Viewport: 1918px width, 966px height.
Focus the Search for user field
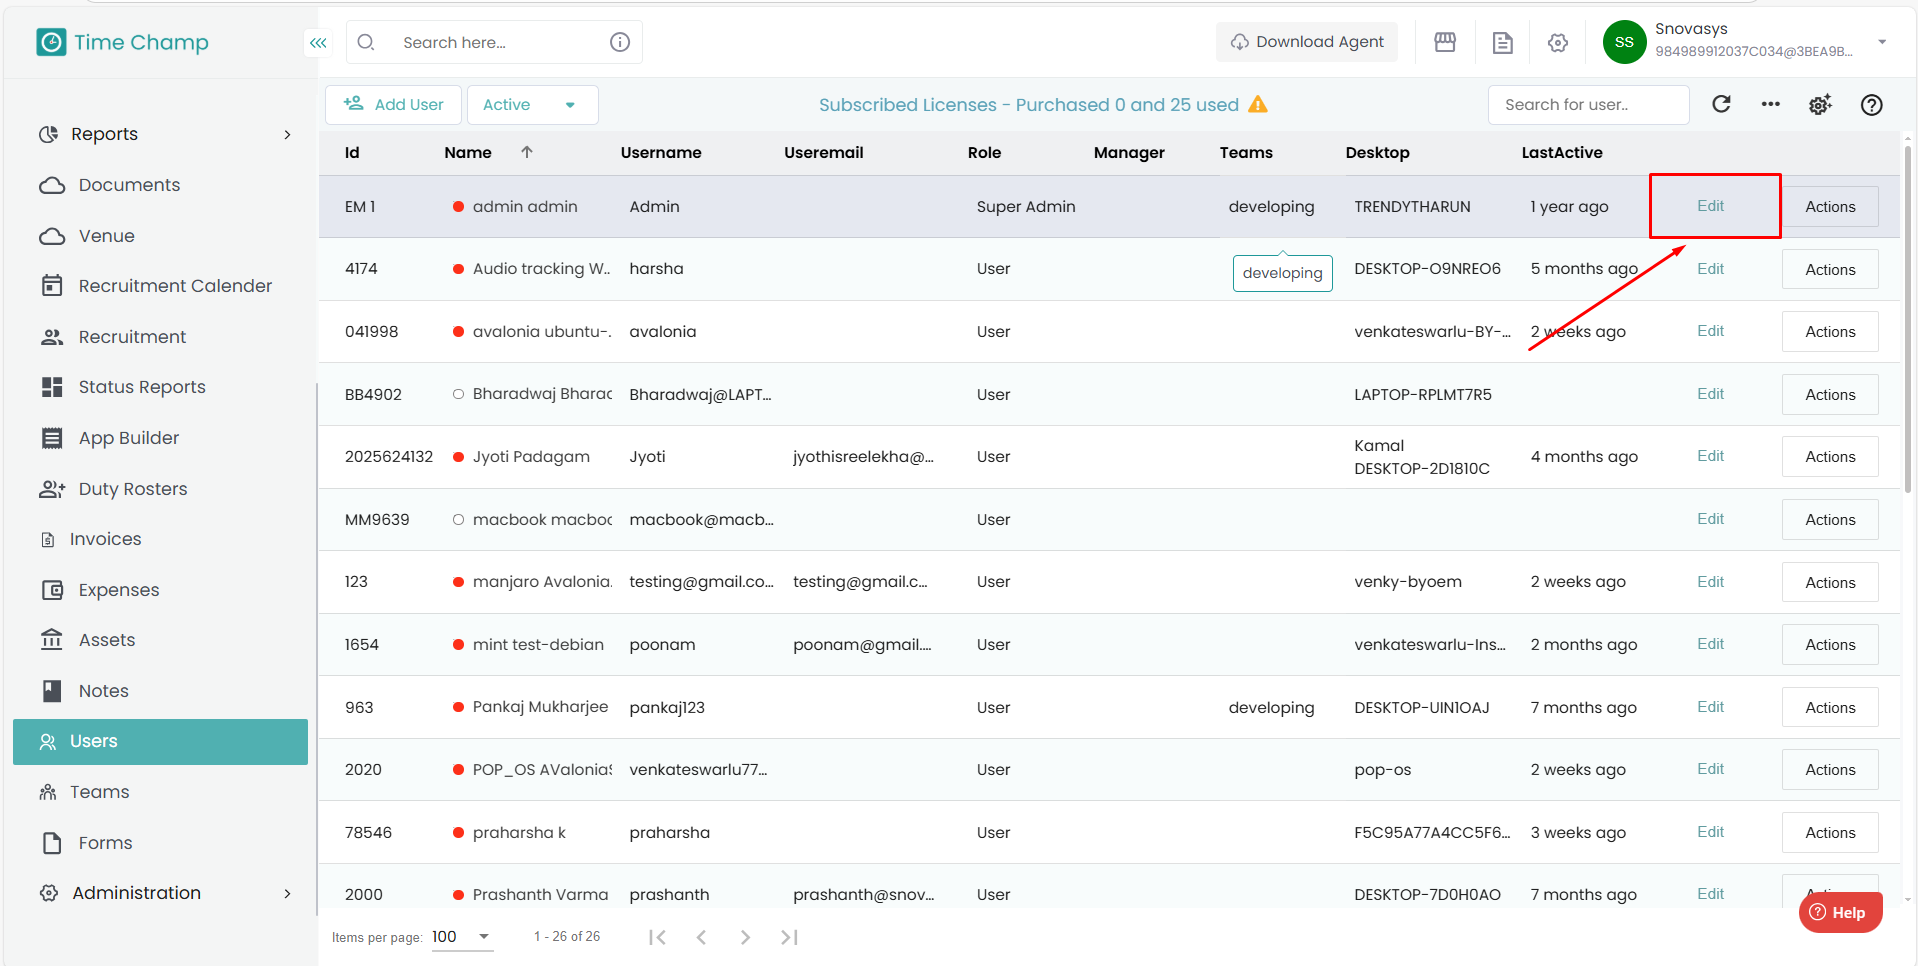[x=1587, y=105]
